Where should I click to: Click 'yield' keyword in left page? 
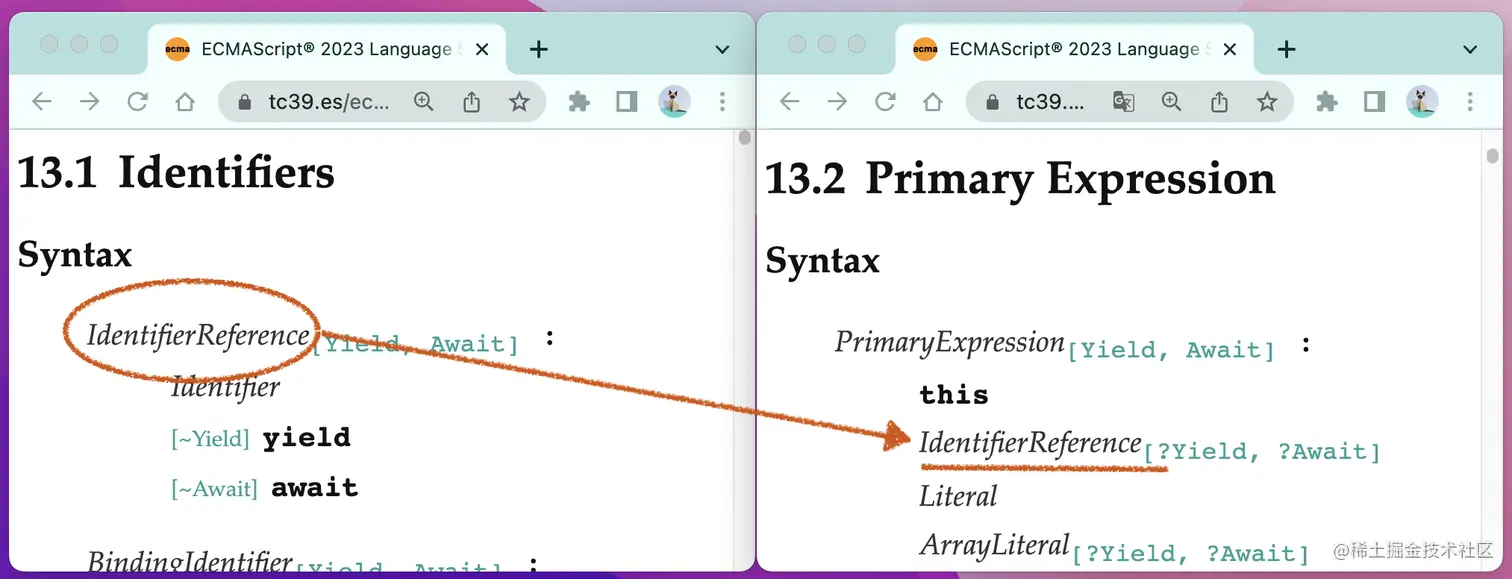[306, 438]
